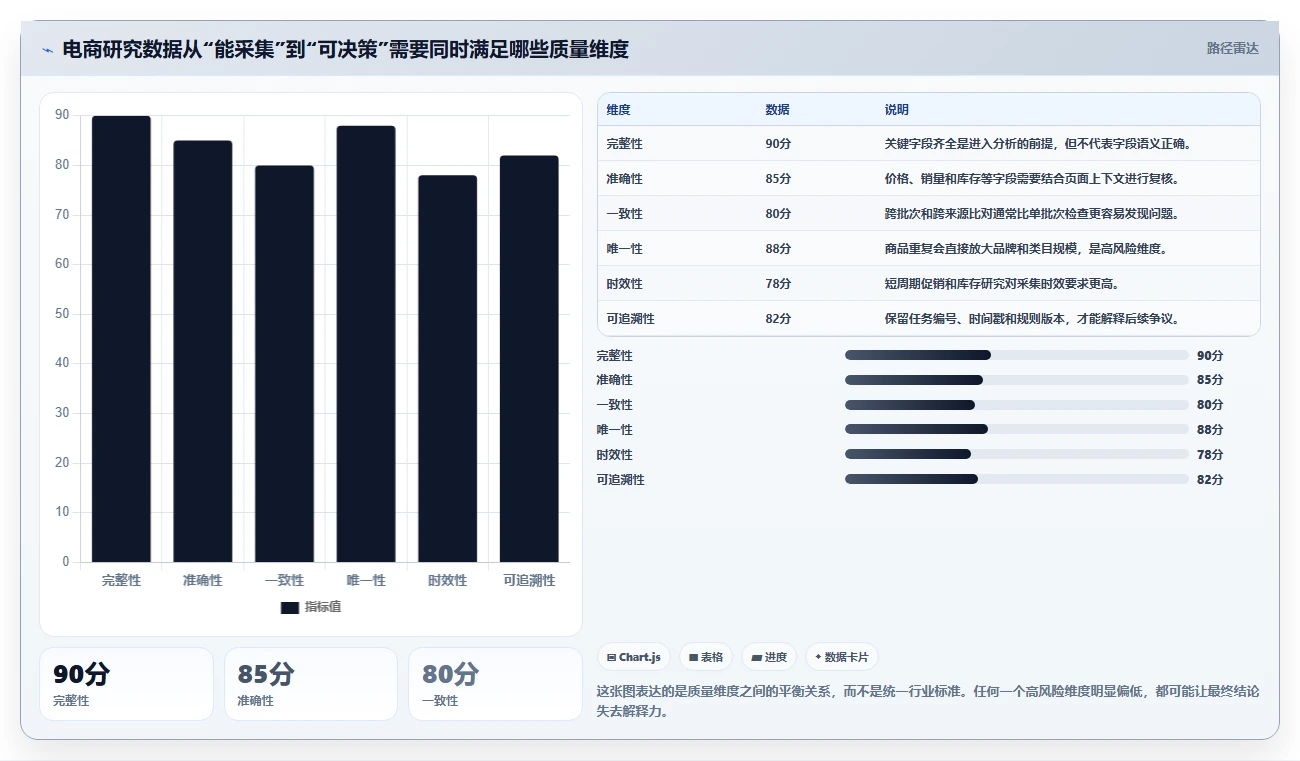
Task: Click the 90 y-axis tick label
Action: (63, 115)
